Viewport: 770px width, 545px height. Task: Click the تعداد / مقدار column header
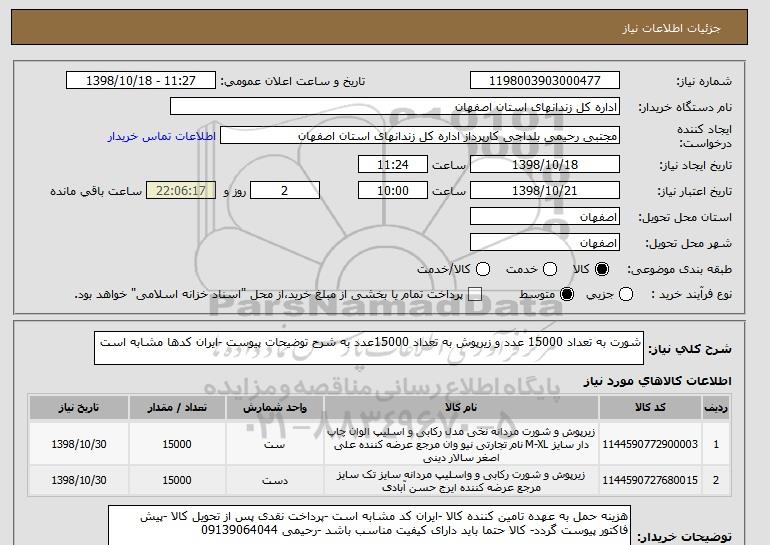[177, 408]
